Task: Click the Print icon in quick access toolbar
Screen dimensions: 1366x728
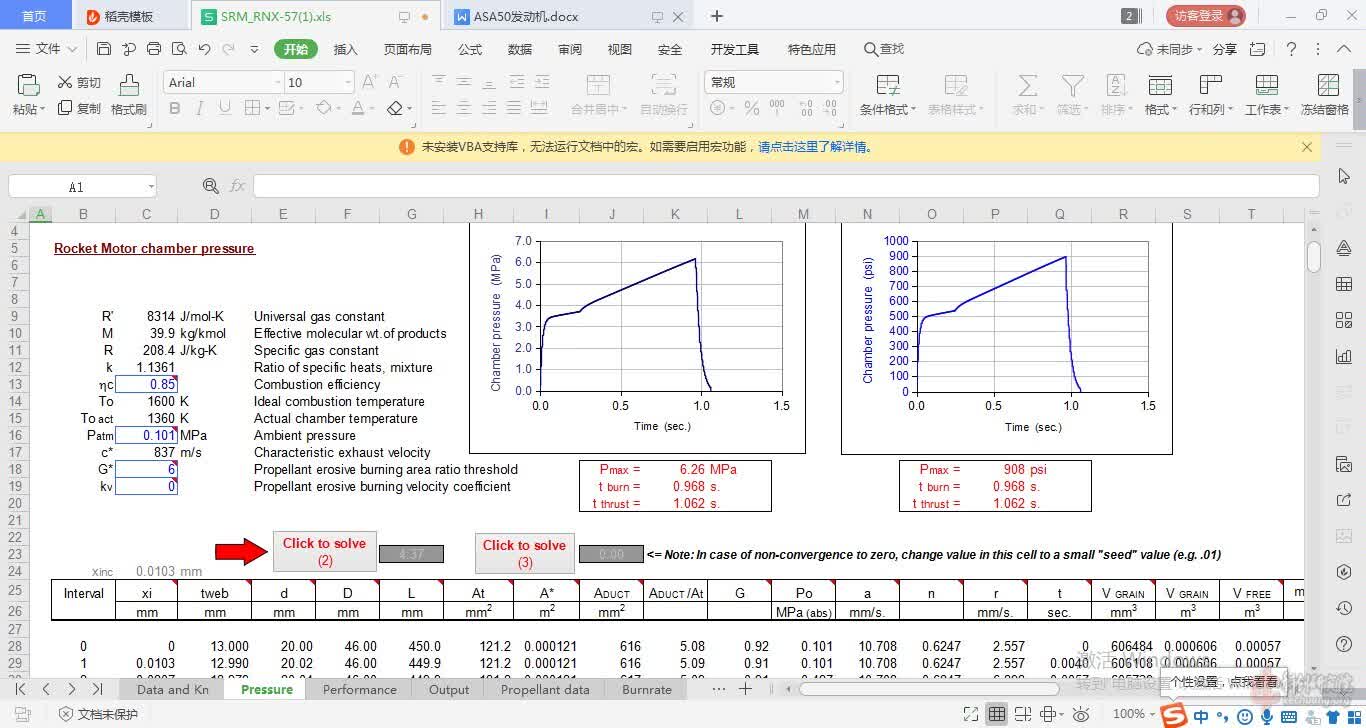Action: [x=154, y=49]
